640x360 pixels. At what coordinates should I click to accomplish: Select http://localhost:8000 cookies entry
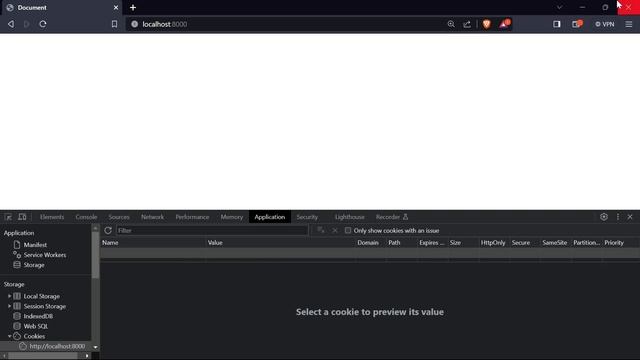[x=57, y=346]
